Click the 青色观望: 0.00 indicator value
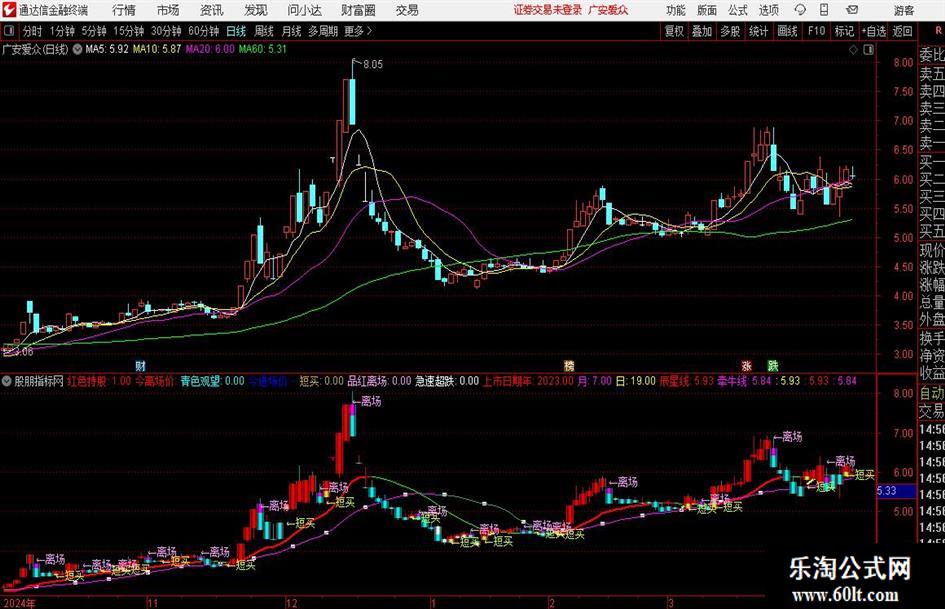The width and height of the screenshot is (945, 609). 212,381
